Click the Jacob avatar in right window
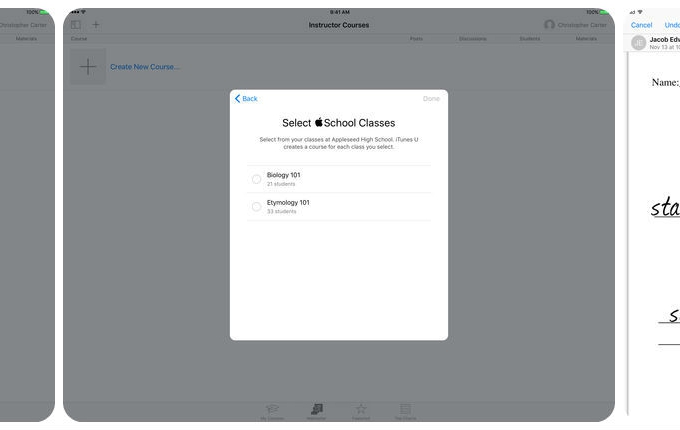Image resolution: width=680 pixels, height=430 pixels. coord(638,43)
